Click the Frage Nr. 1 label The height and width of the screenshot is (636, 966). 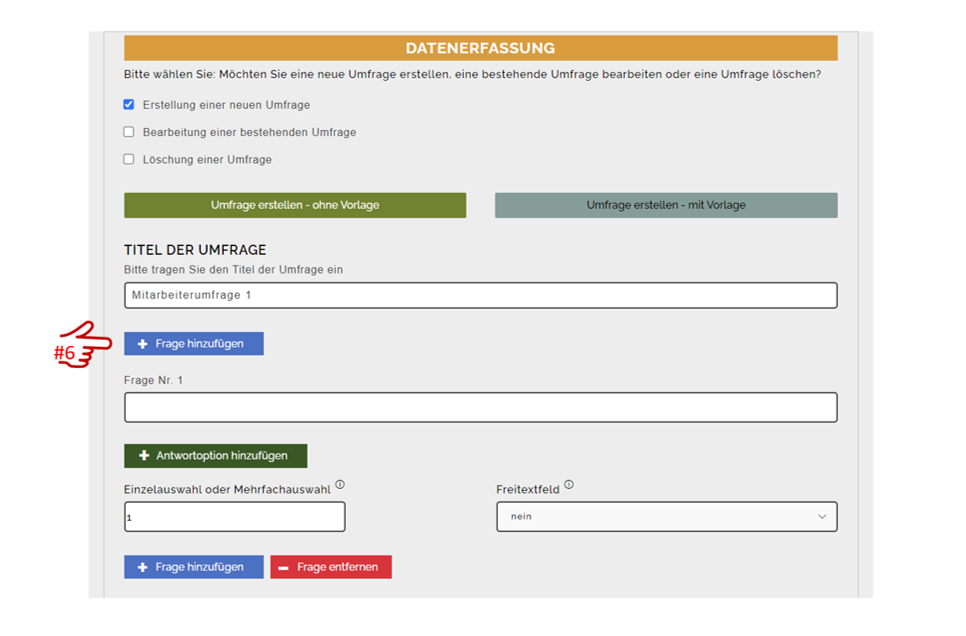pos(153,380)
